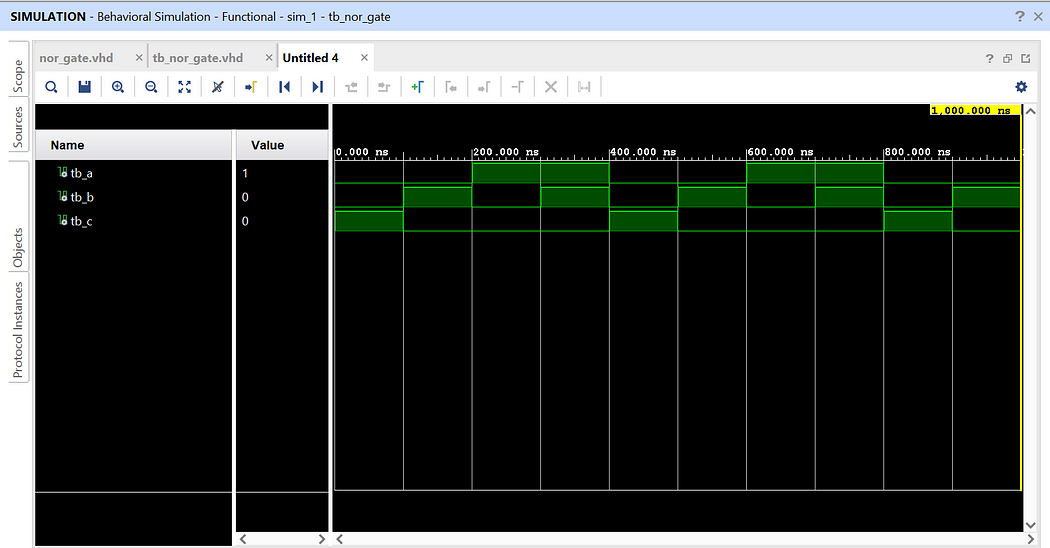Open waveform settings gear

[x=1021, y=86]
